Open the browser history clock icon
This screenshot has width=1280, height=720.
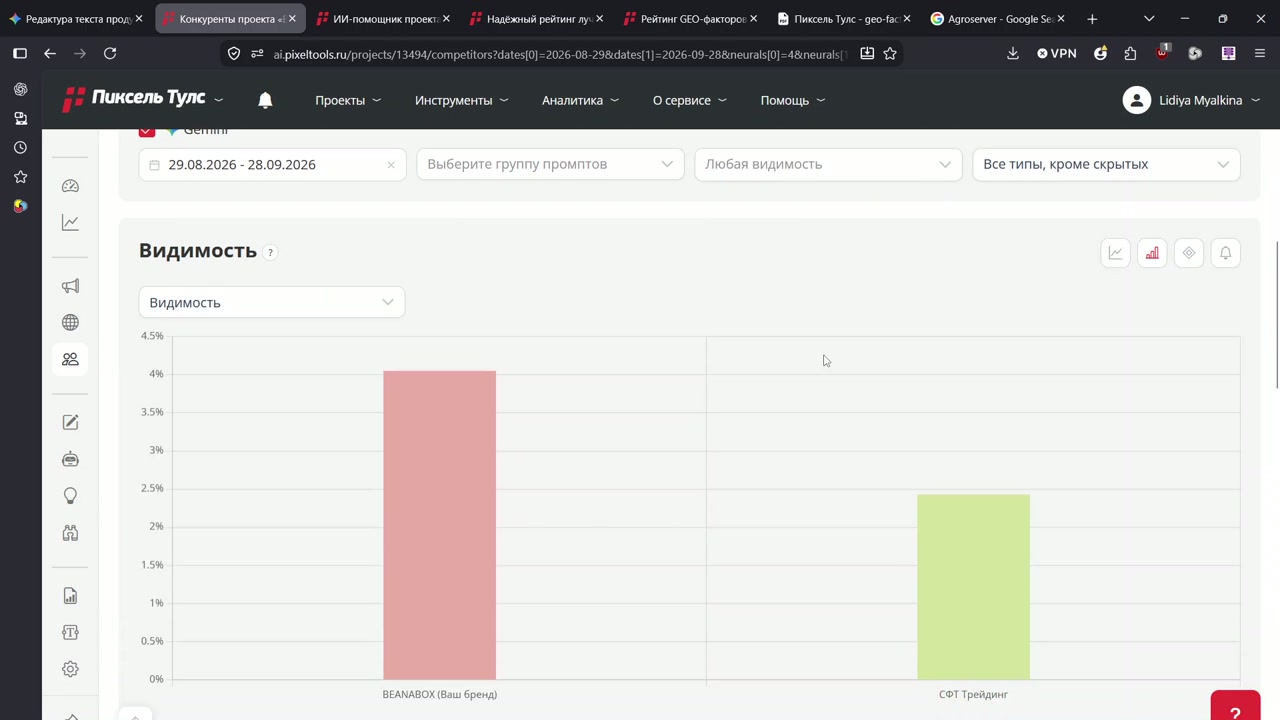point(20,147)
